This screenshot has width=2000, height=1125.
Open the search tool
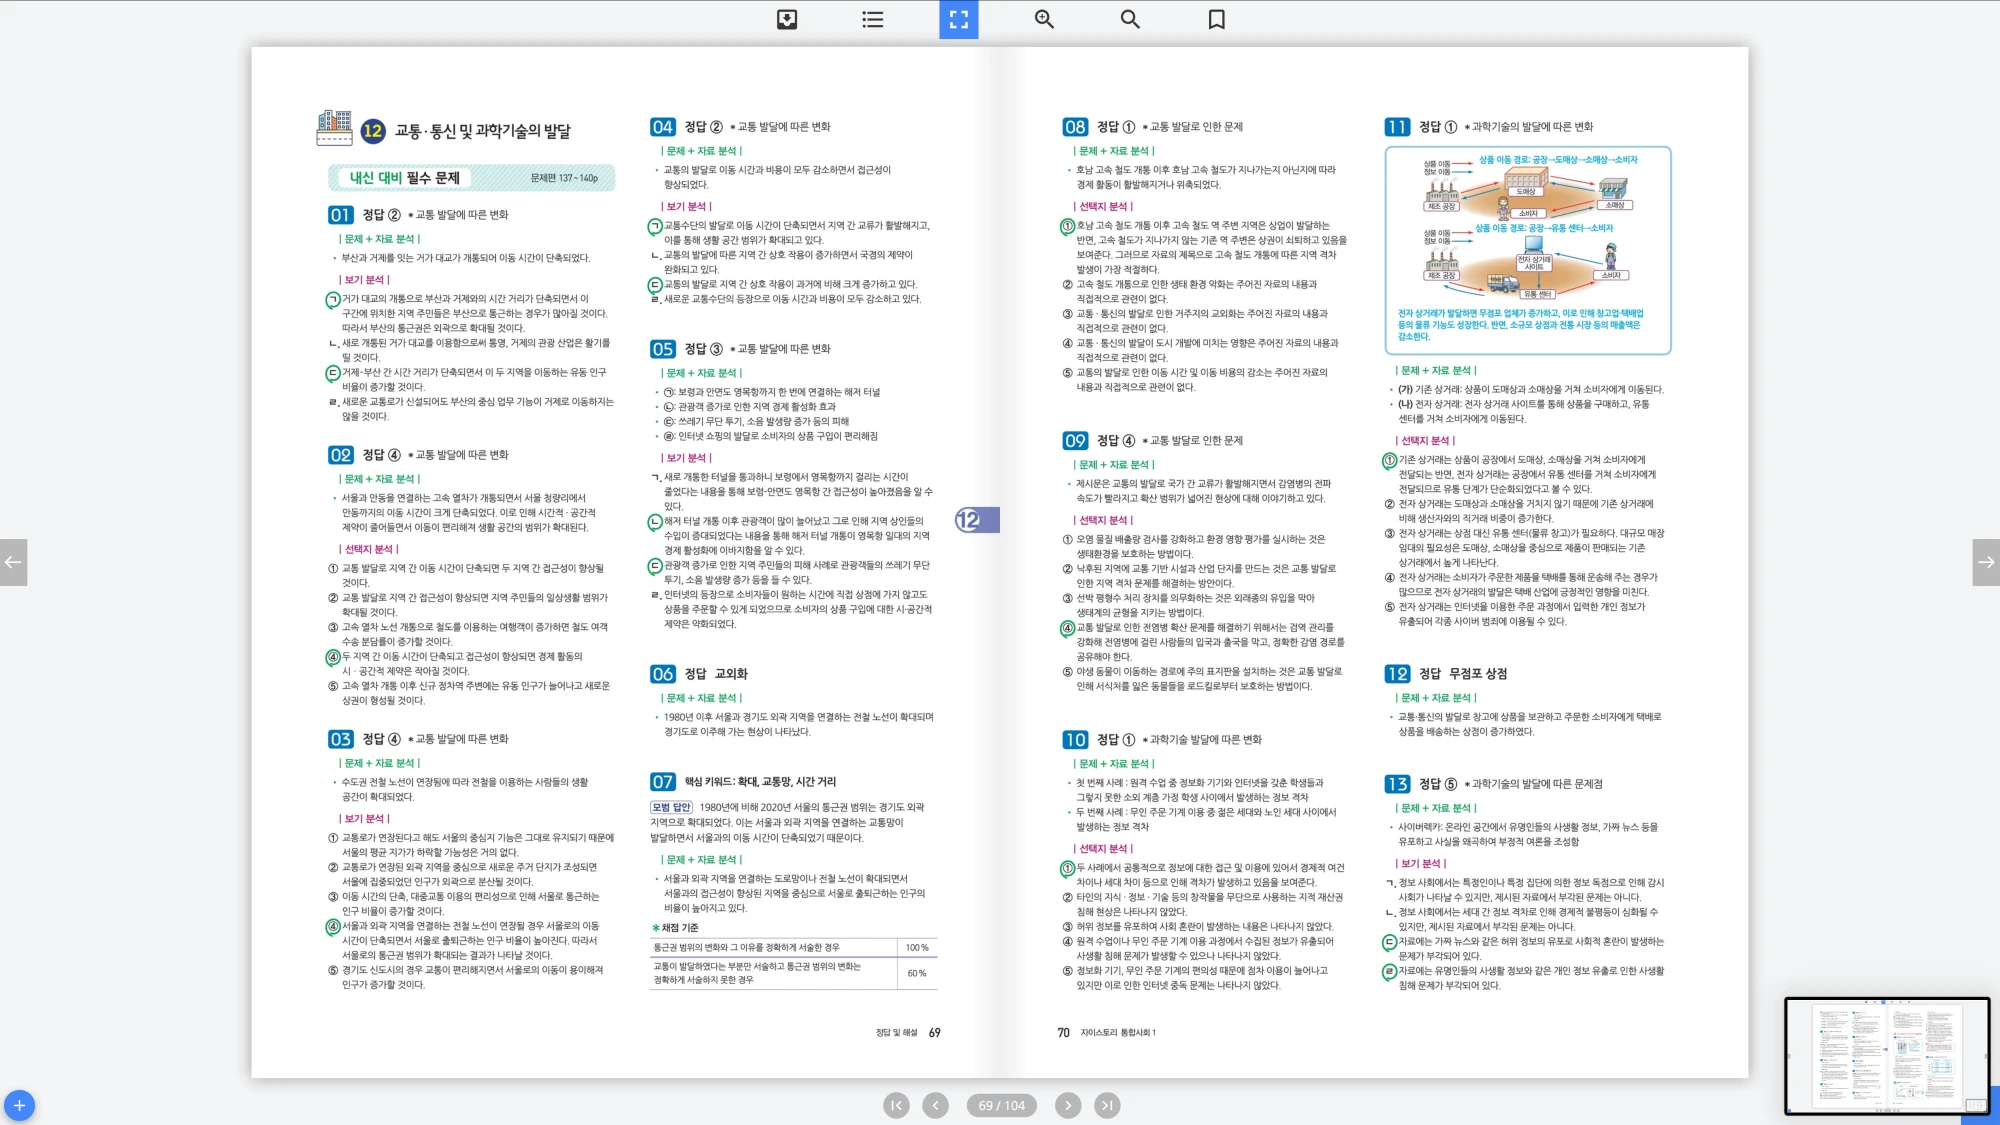click(1130, 19)
